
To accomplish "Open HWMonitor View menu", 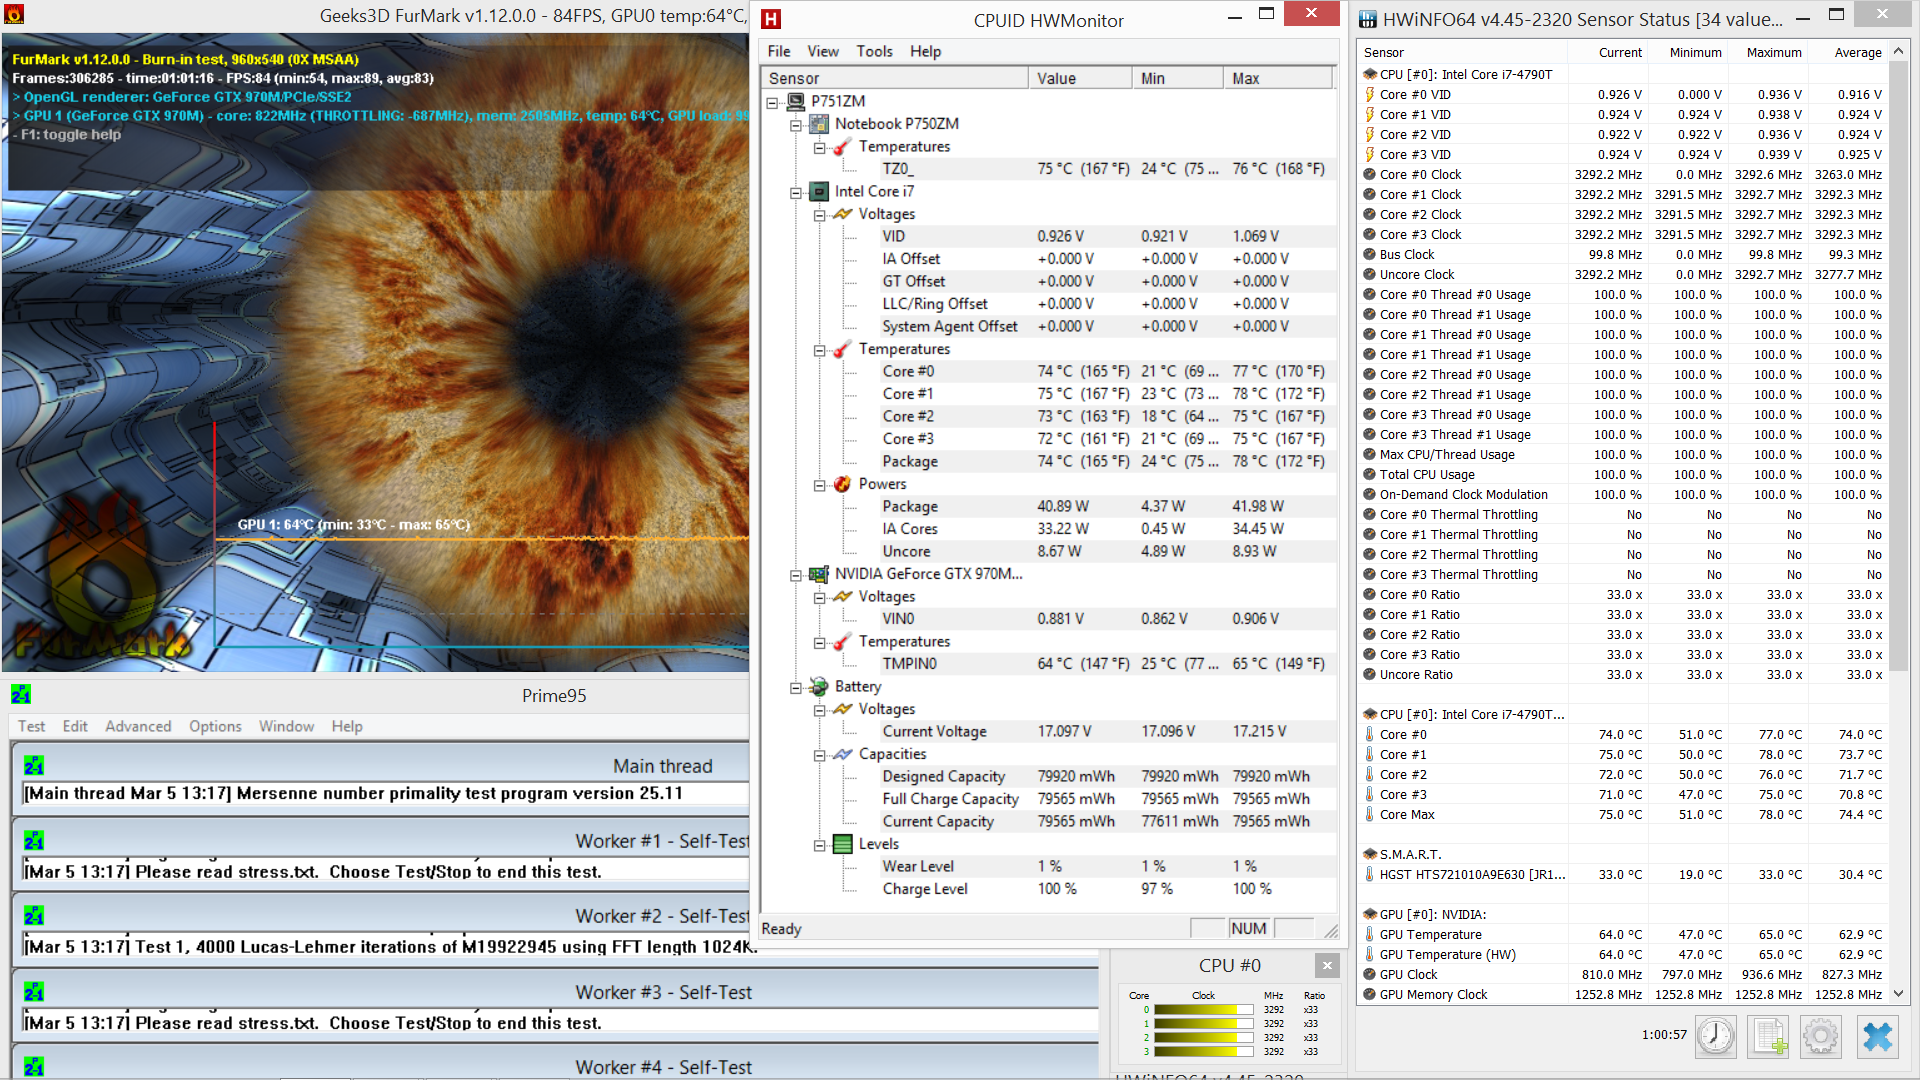I will [x=823, y=51].
